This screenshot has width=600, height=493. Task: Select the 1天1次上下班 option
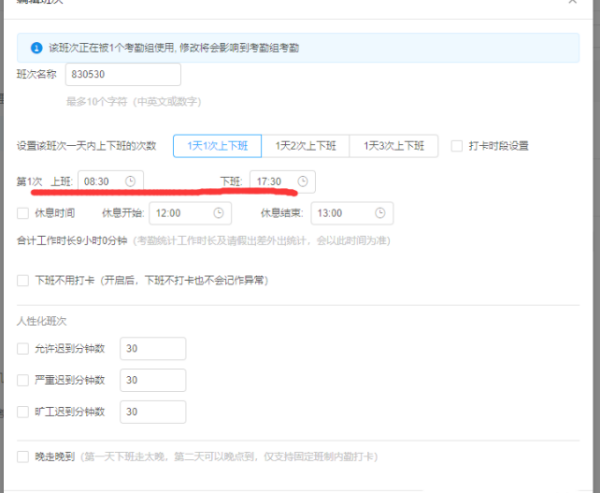point(217,146)
